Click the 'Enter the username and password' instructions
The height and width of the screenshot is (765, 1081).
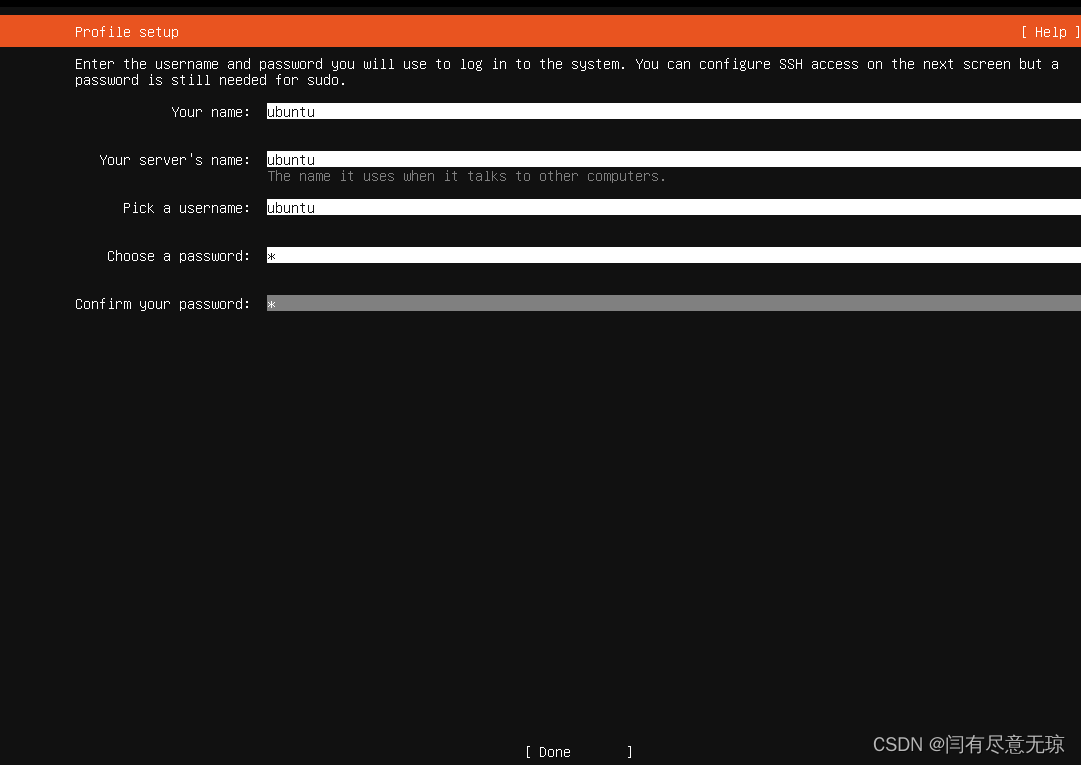pyautogui.click(x=567, y=72)
